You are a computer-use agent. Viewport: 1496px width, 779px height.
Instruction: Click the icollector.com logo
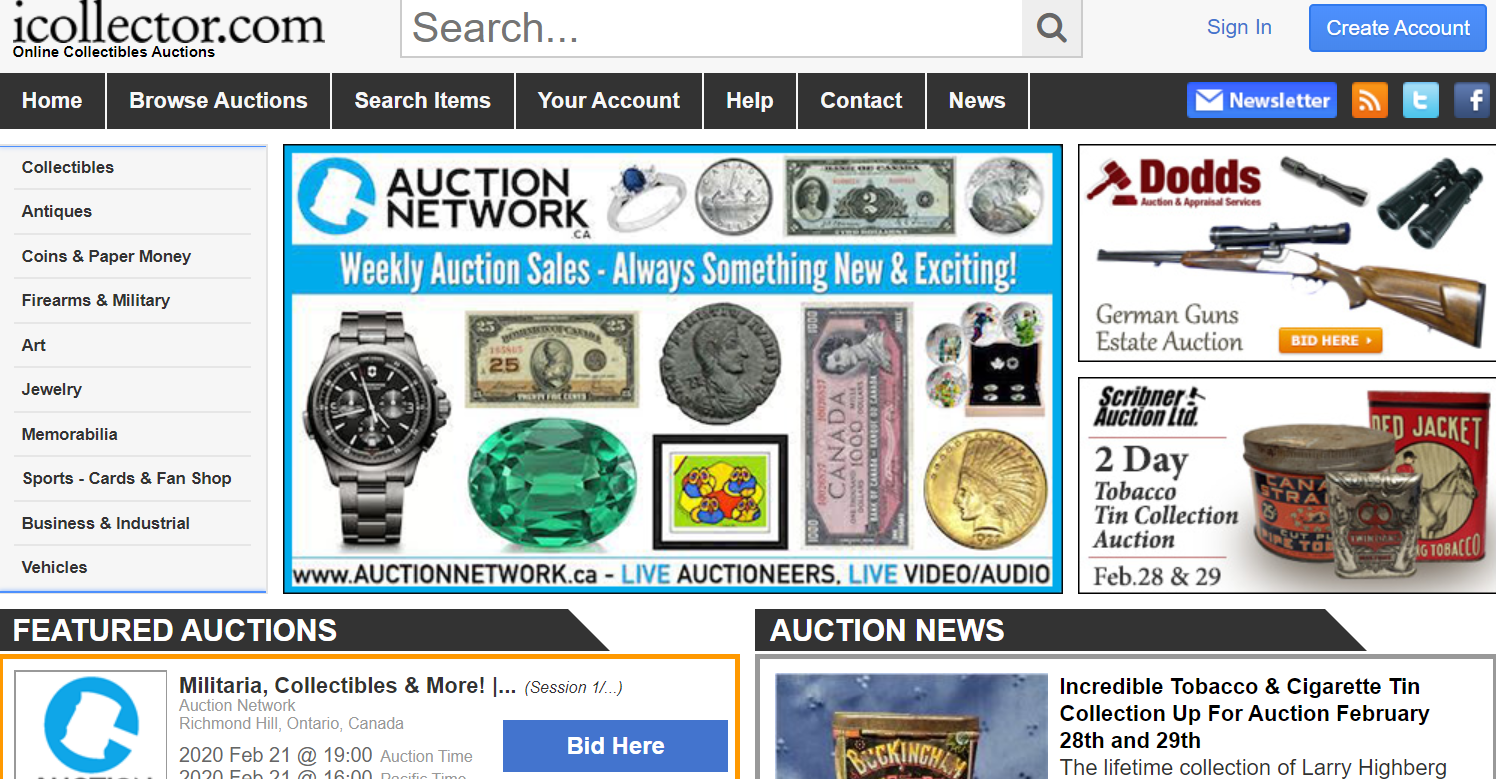(168, 30)
